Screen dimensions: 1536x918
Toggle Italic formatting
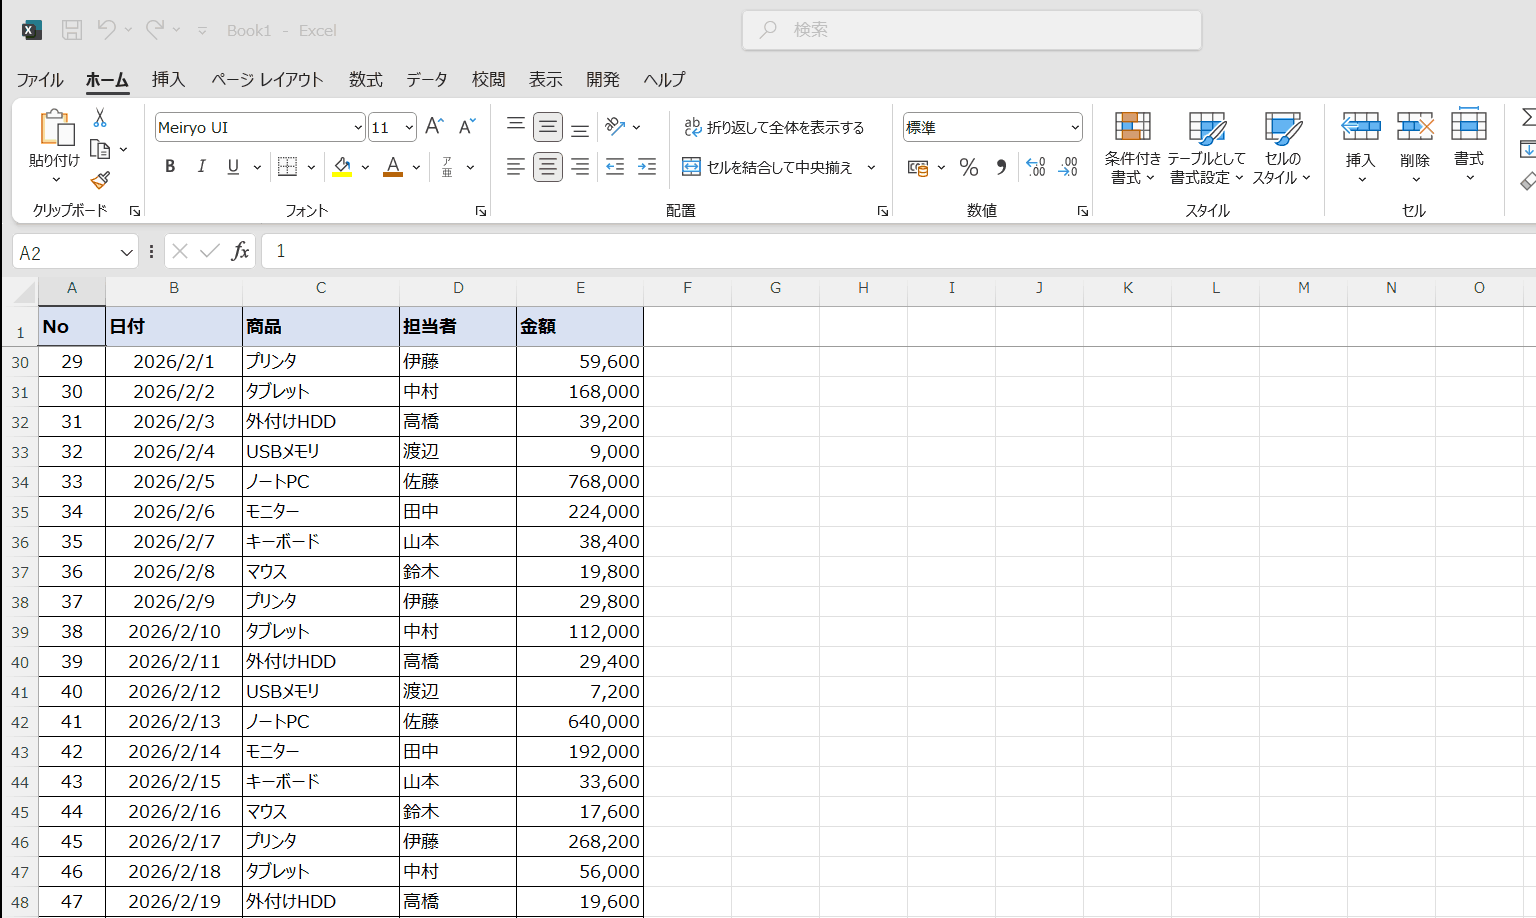coord(202,167)
